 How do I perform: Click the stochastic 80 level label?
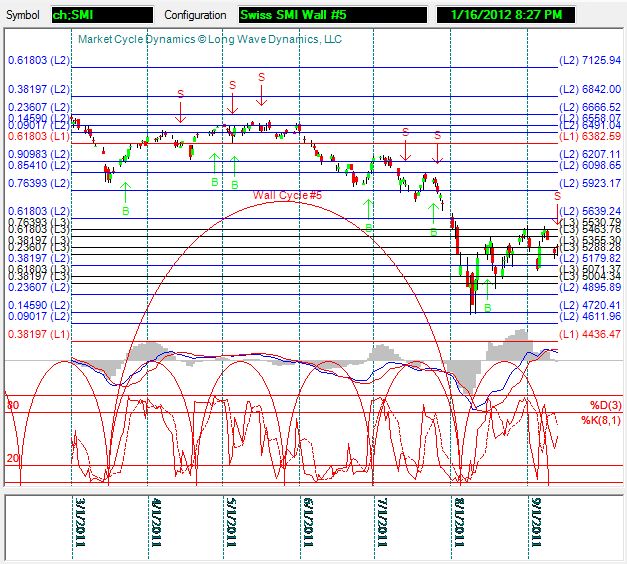[13, 405]
